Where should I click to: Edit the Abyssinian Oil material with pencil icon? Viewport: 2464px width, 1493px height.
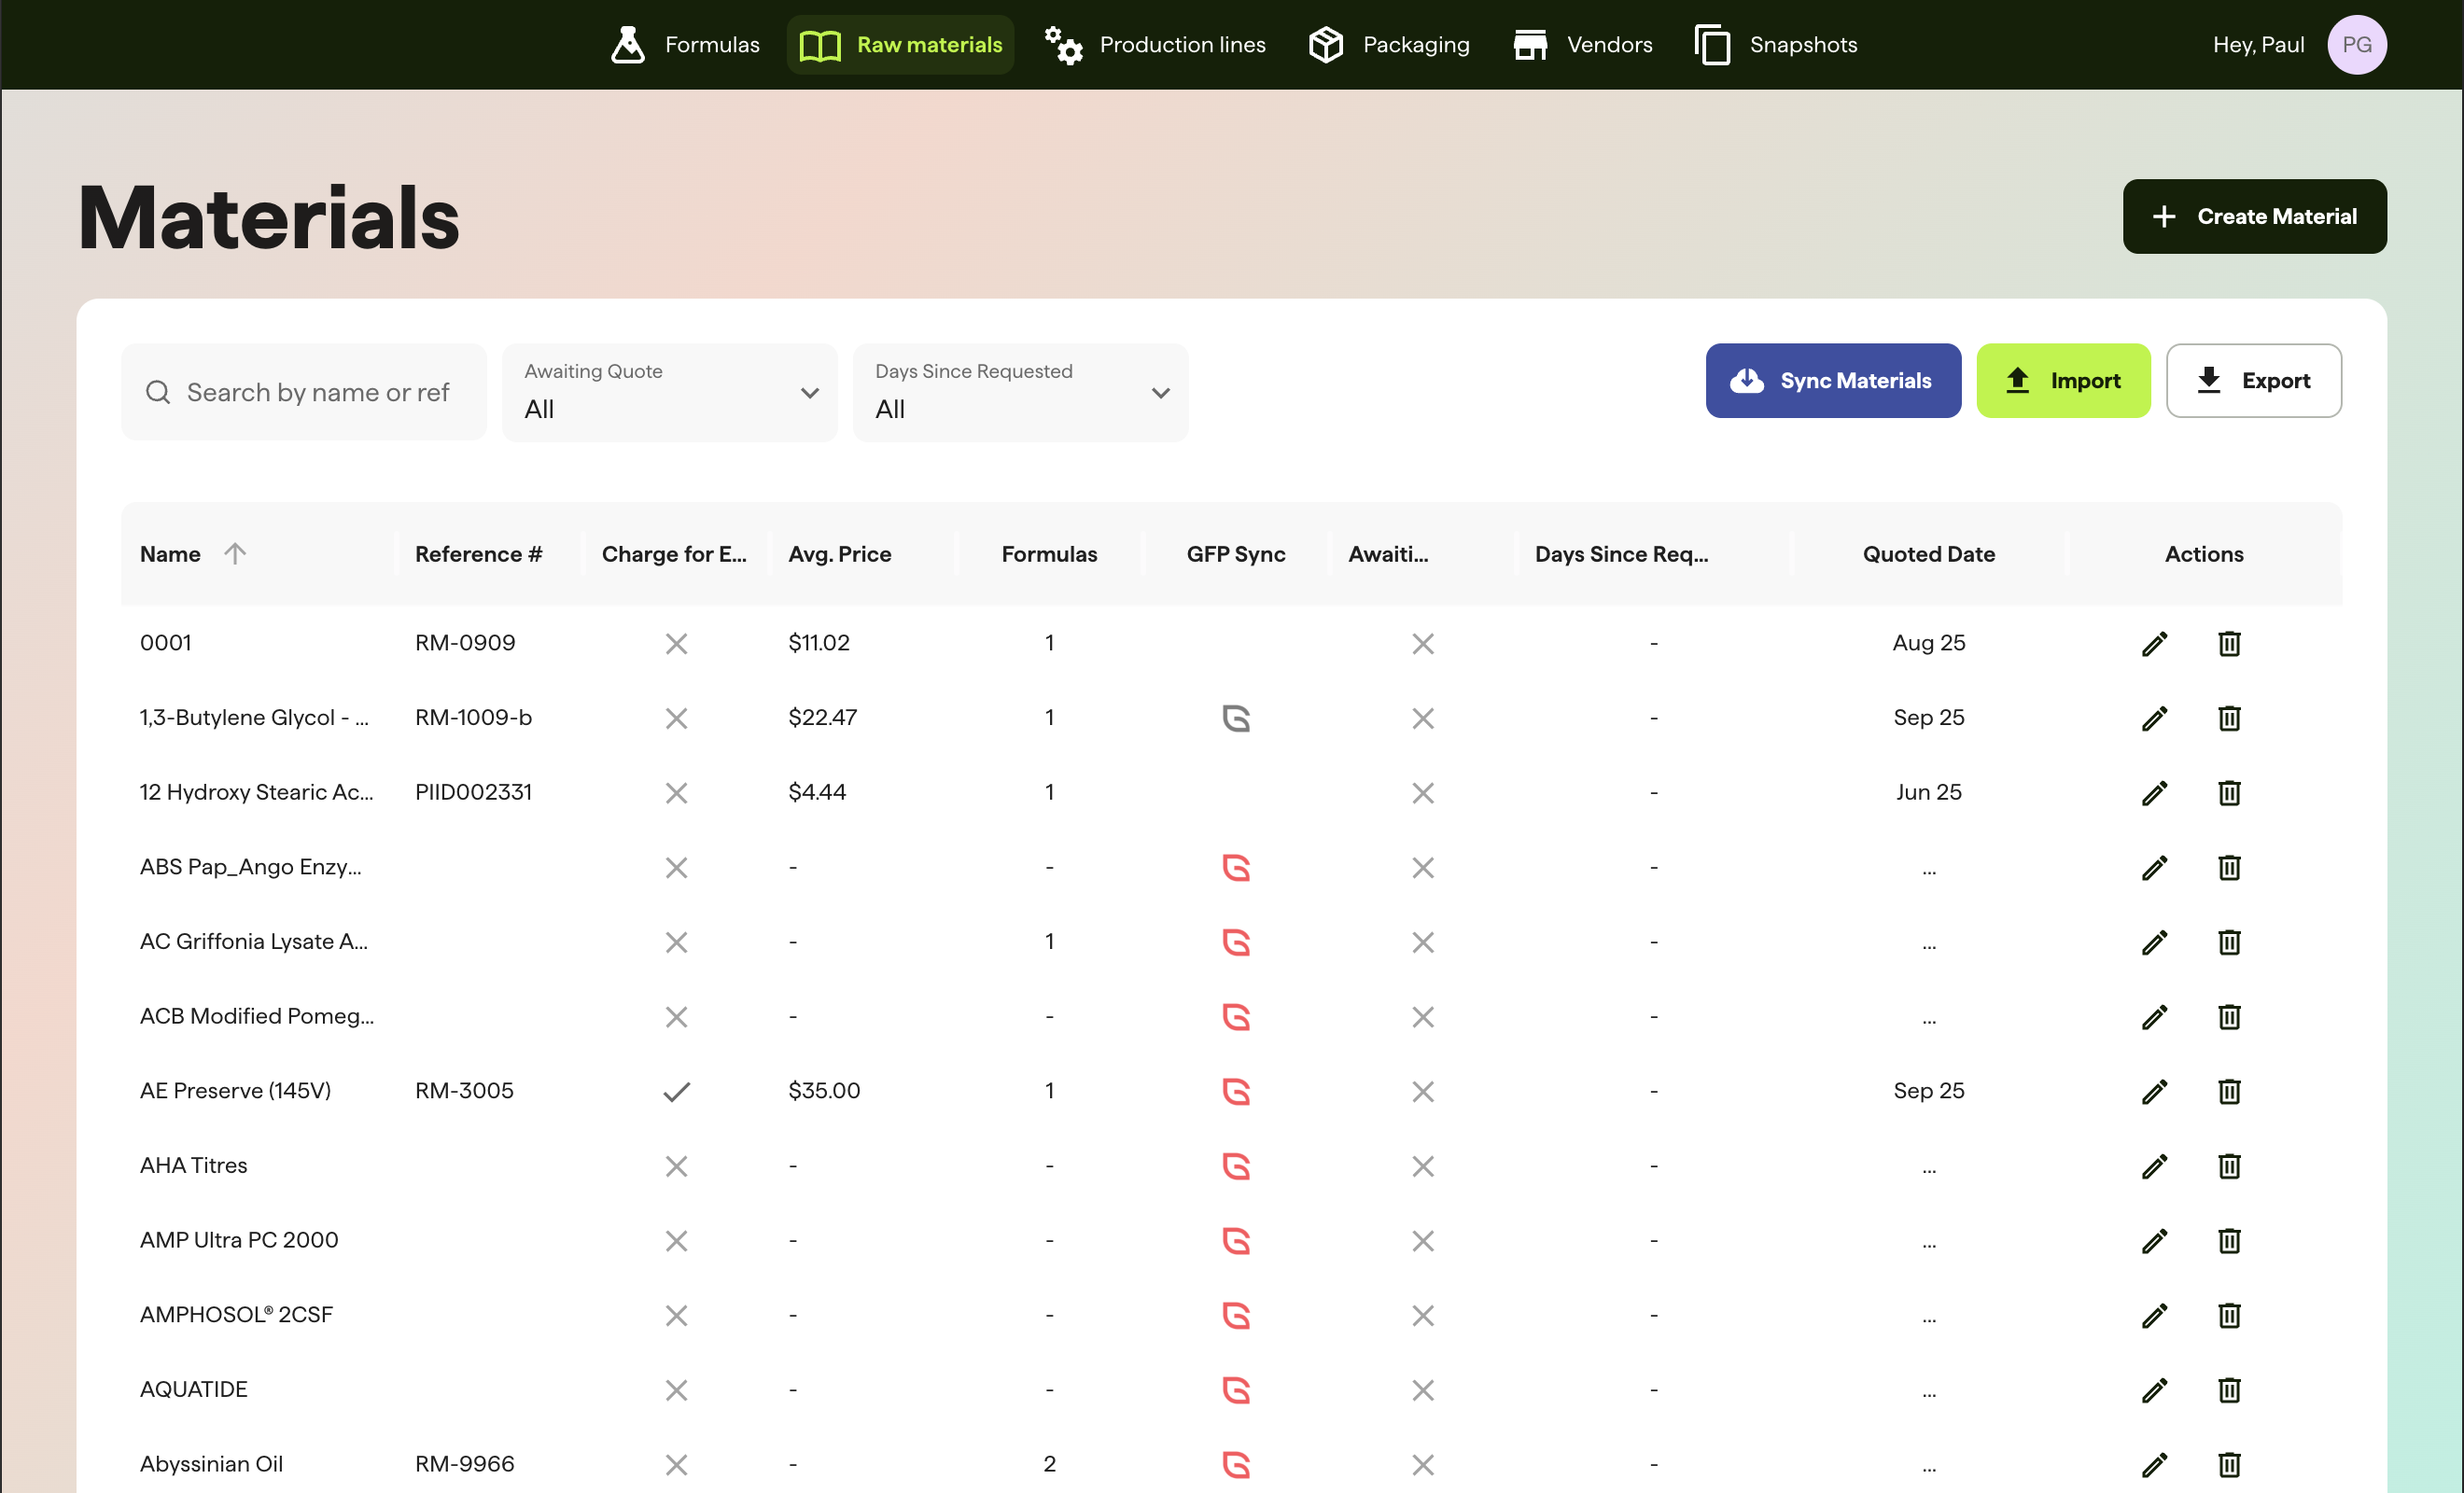click(2155, 1465)
